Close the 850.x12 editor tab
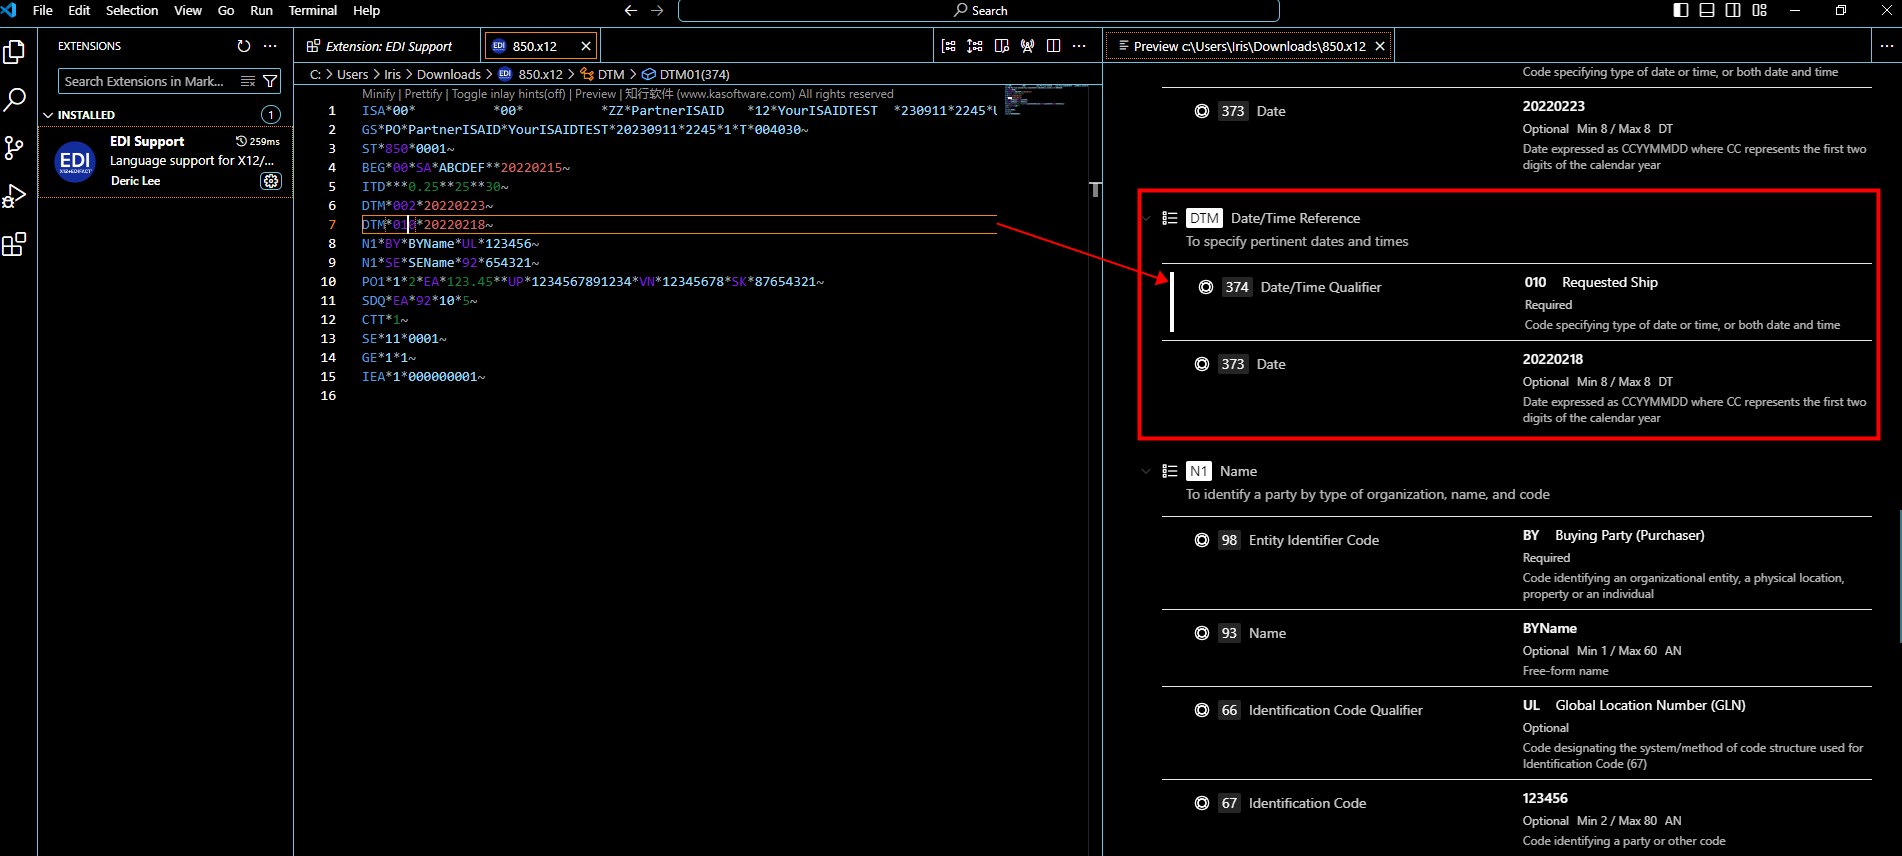This screenshot has width=1902, height=856. click(x=586, y=46)
